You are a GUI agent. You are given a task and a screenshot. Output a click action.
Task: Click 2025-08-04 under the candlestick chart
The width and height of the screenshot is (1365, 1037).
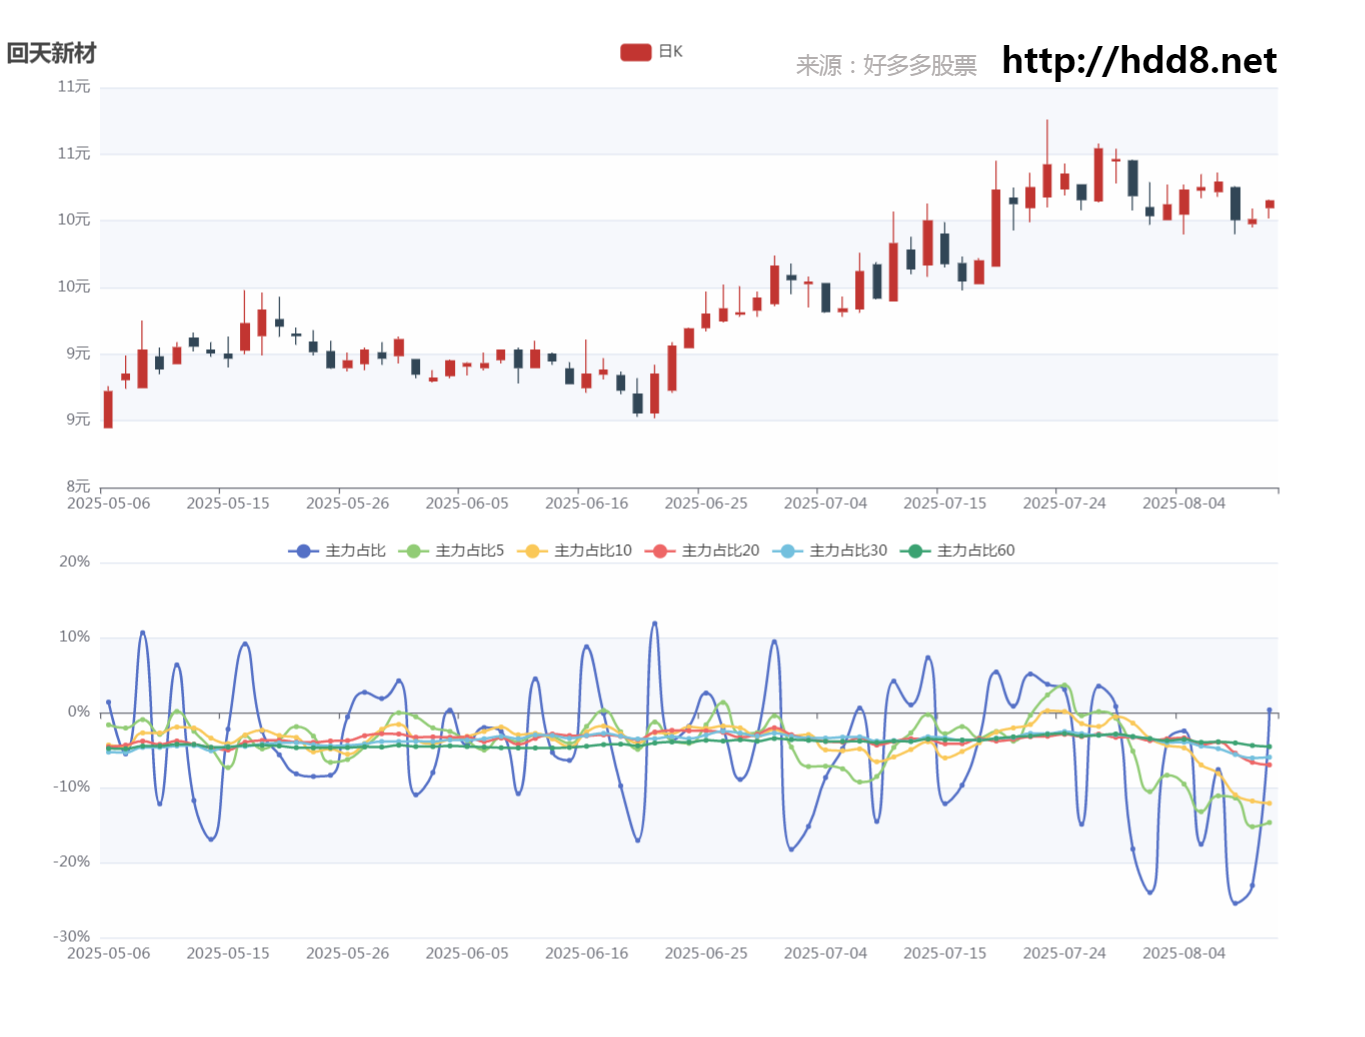[x=1184, y=504]
